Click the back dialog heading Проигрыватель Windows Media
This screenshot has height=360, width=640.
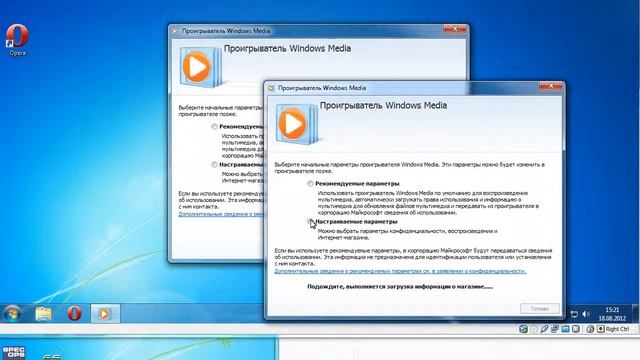(x=287, y=48)
